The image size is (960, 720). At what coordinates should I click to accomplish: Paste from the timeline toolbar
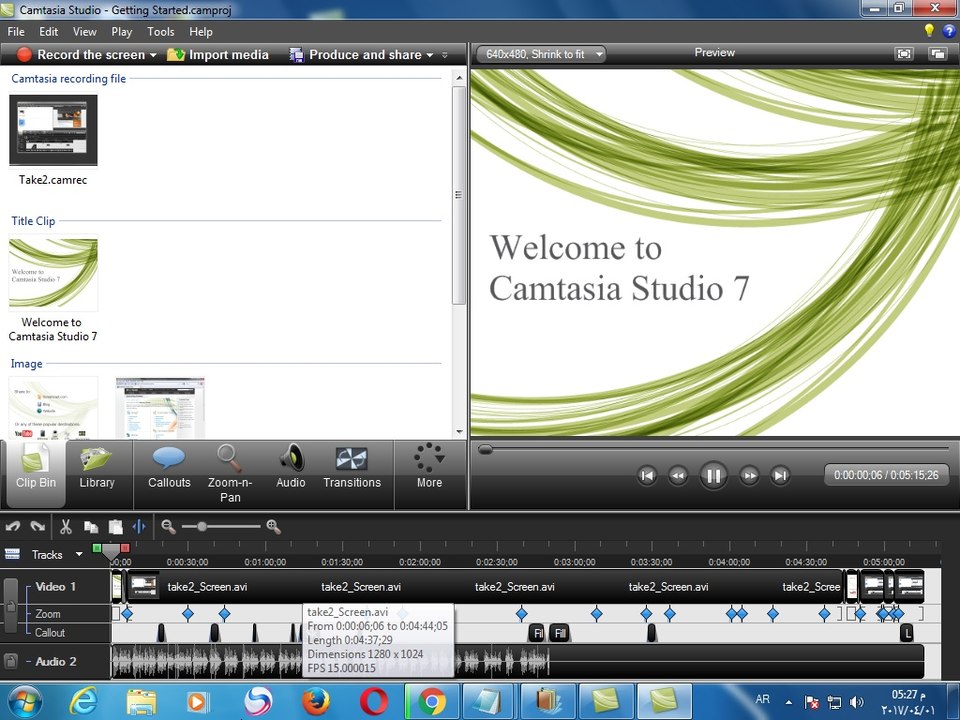(x=115, y=527)
